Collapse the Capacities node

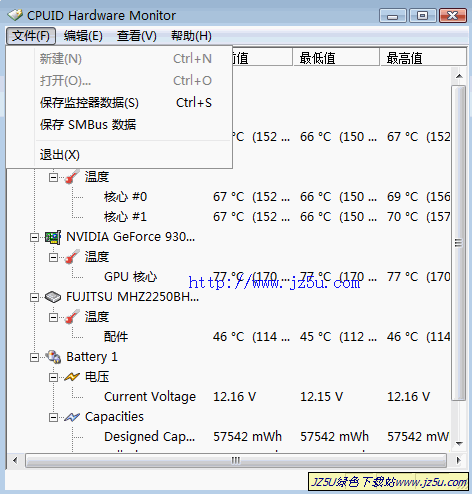click(53, 417)
